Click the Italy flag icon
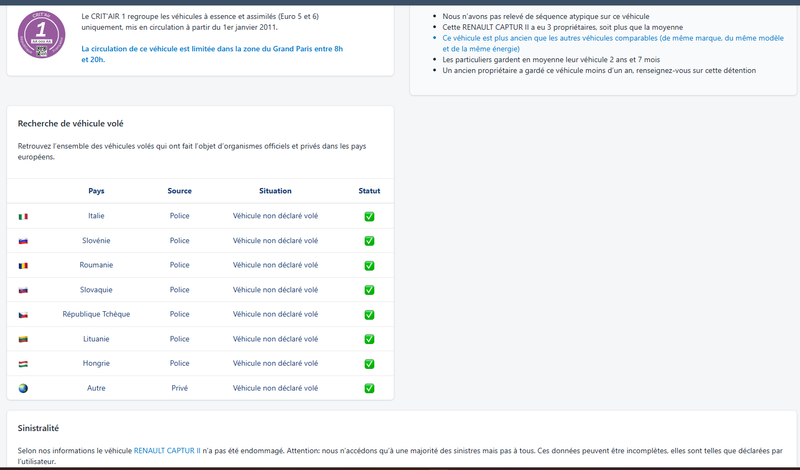 point(23,216)
